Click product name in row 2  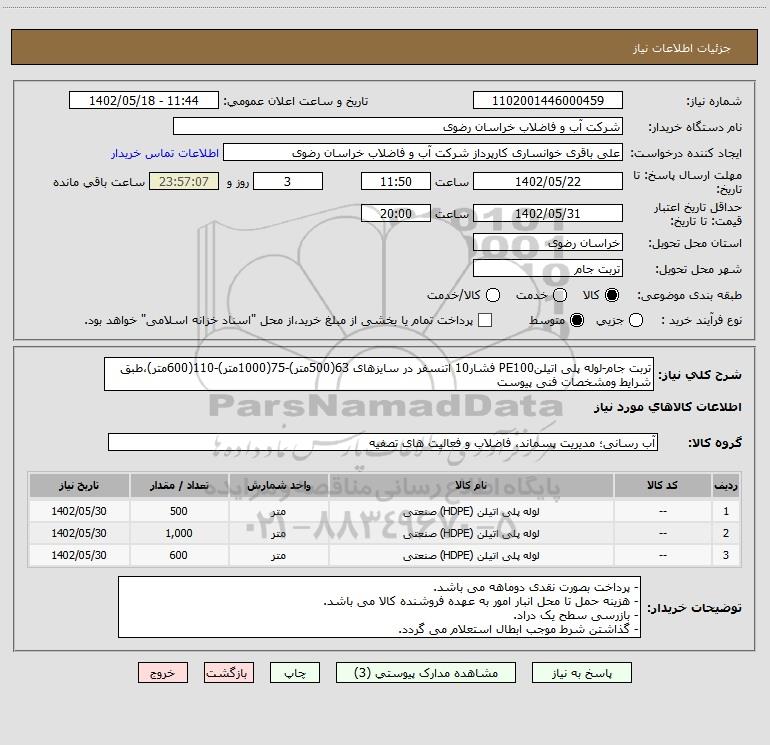(470, 533)
